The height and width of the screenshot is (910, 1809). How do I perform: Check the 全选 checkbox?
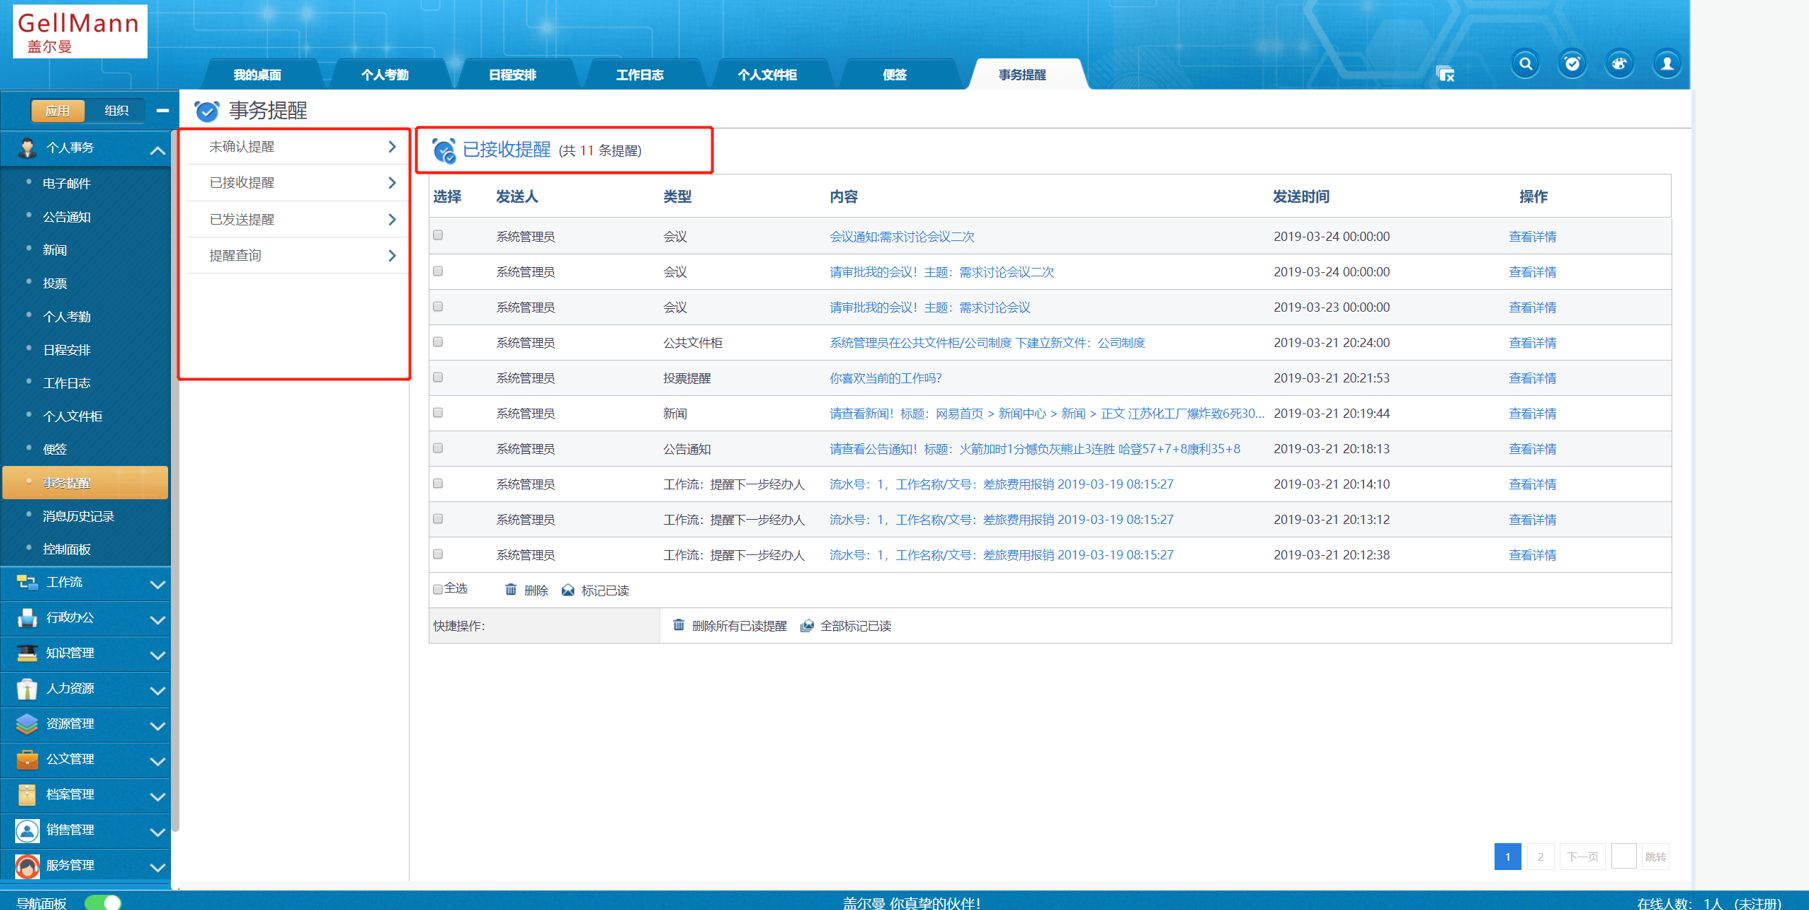tap(438, 590)
